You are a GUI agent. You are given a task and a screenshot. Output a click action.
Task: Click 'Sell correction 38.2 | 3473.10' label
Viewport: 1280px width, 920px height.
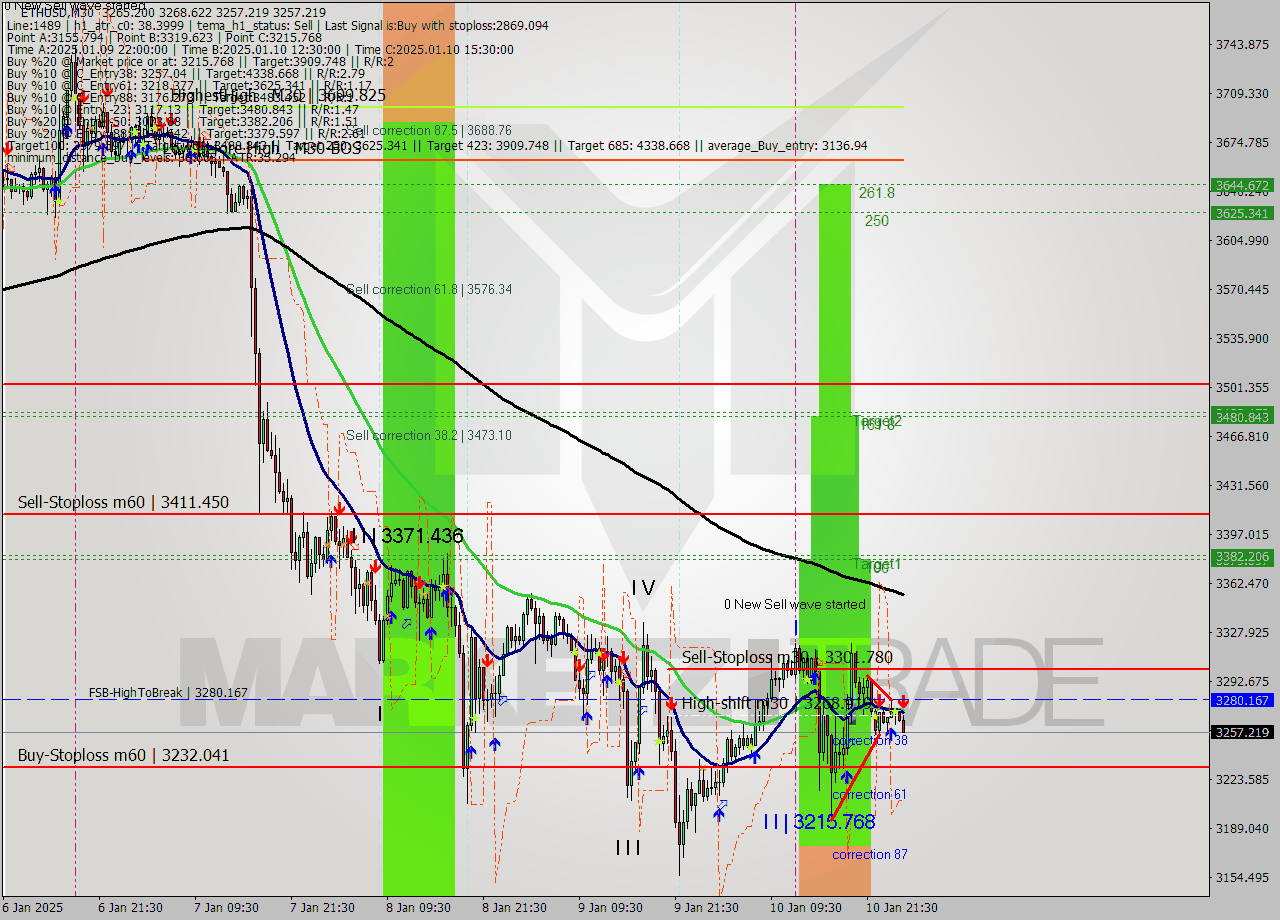pyautogui.click(x=429, y=435)
